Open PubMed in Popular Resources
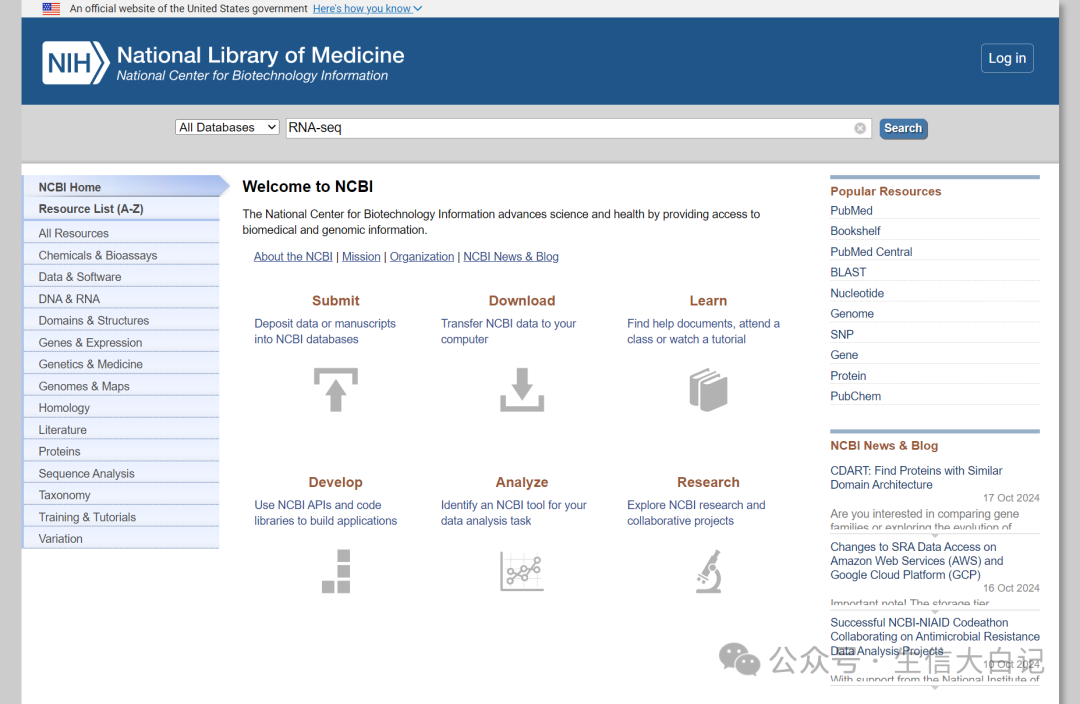The width and height of the screenshot is (1080, 704). point(851,211)
